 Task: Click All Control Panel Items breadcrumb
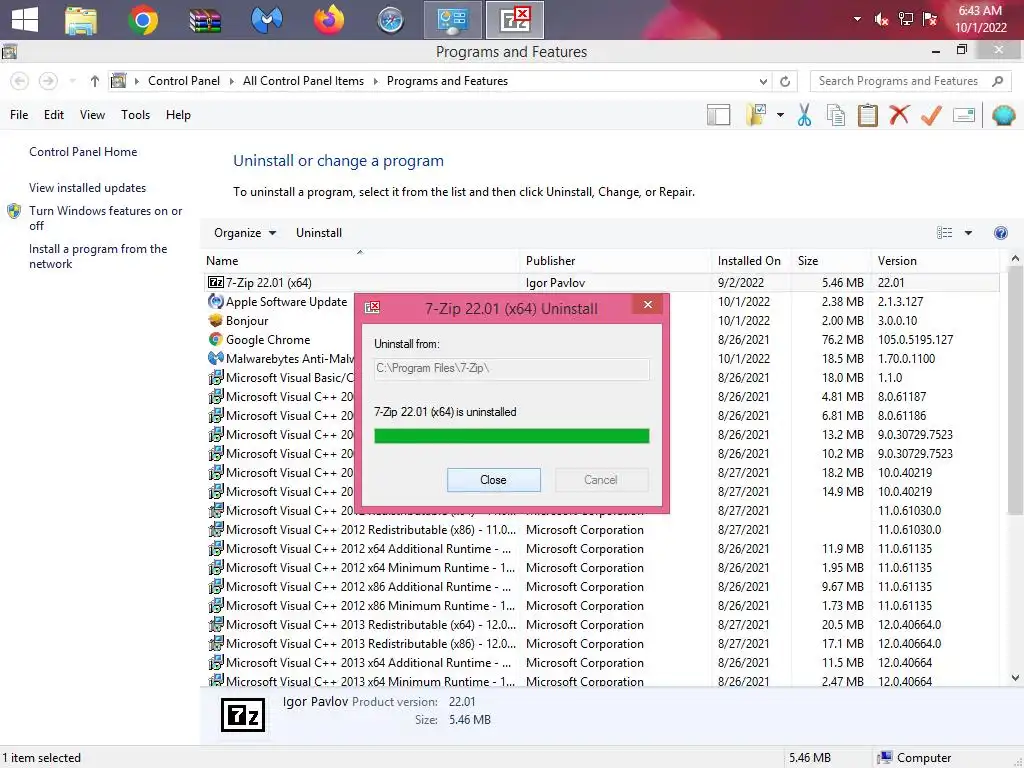click(x=303, y=81)
